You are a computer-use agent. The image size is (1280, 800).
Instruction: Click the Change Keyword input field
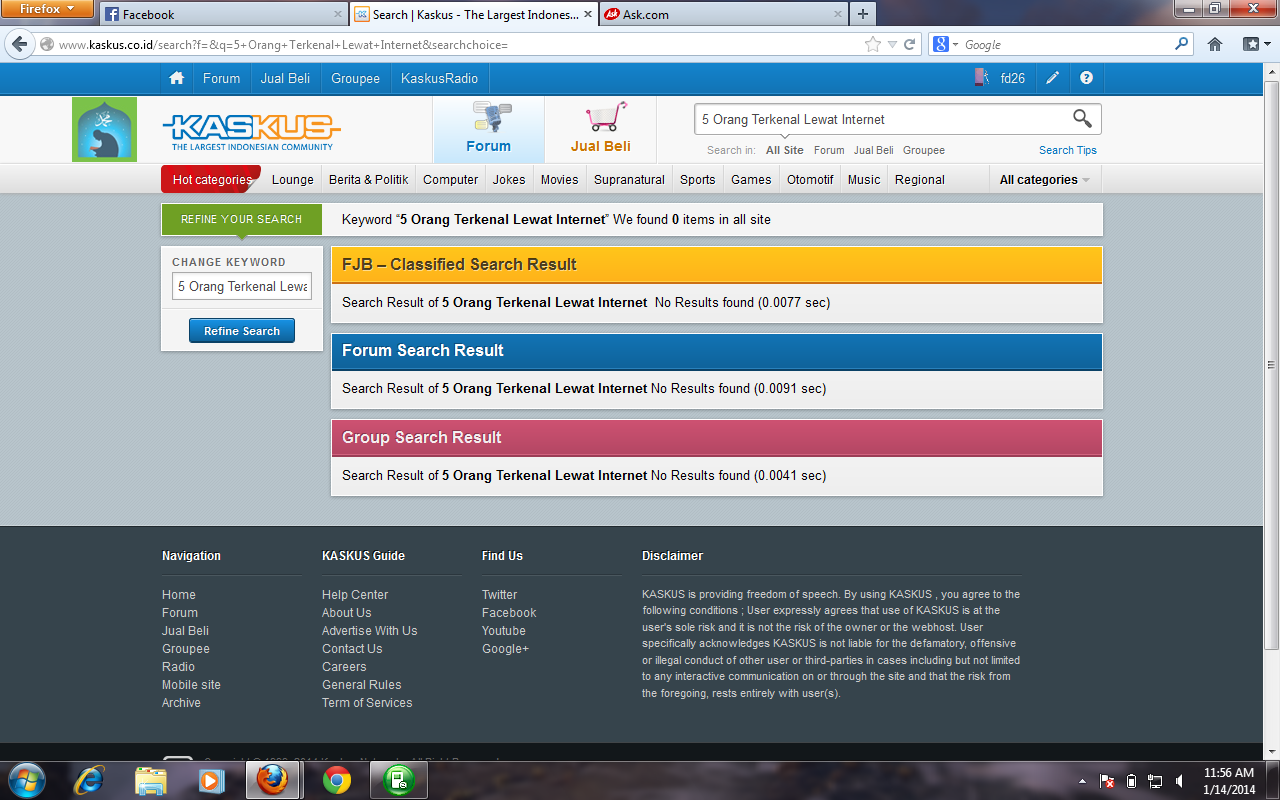(242, 286)
